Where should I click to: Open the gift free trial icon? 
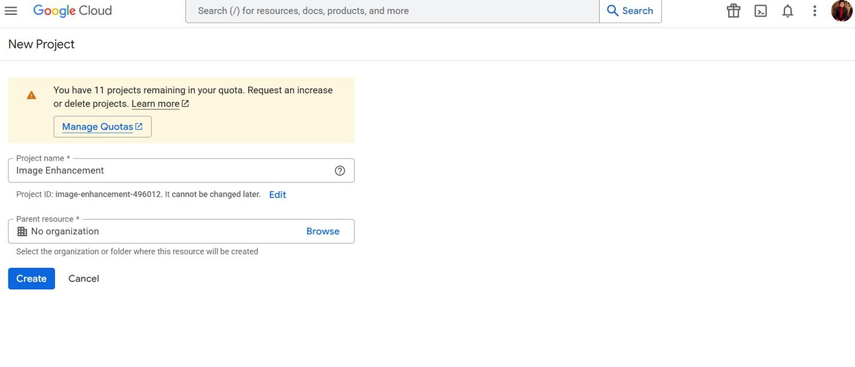click(x=733, y=11)
